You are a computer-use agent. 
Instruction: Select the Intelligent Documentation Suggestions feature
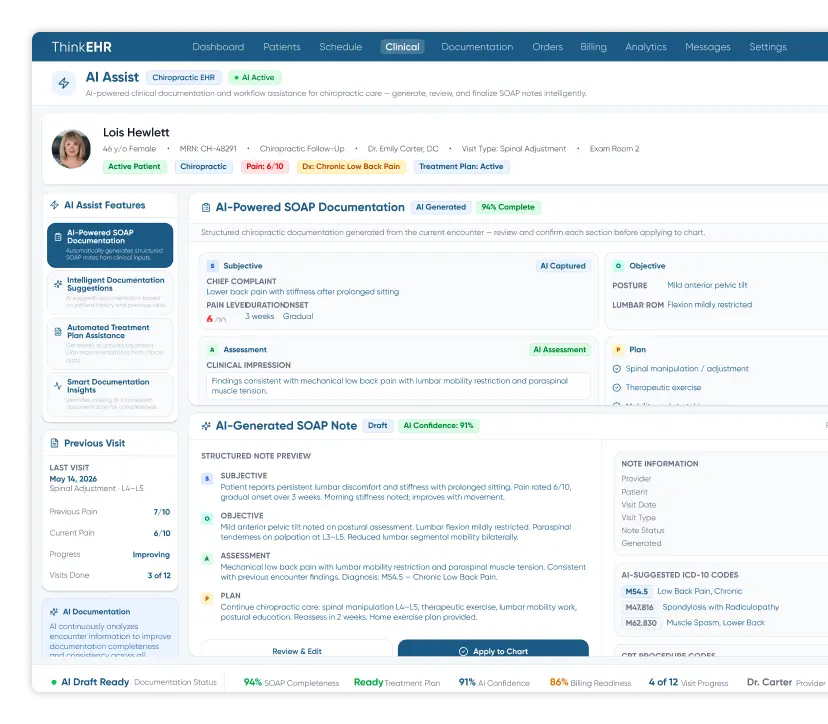[x=110, y=292]
